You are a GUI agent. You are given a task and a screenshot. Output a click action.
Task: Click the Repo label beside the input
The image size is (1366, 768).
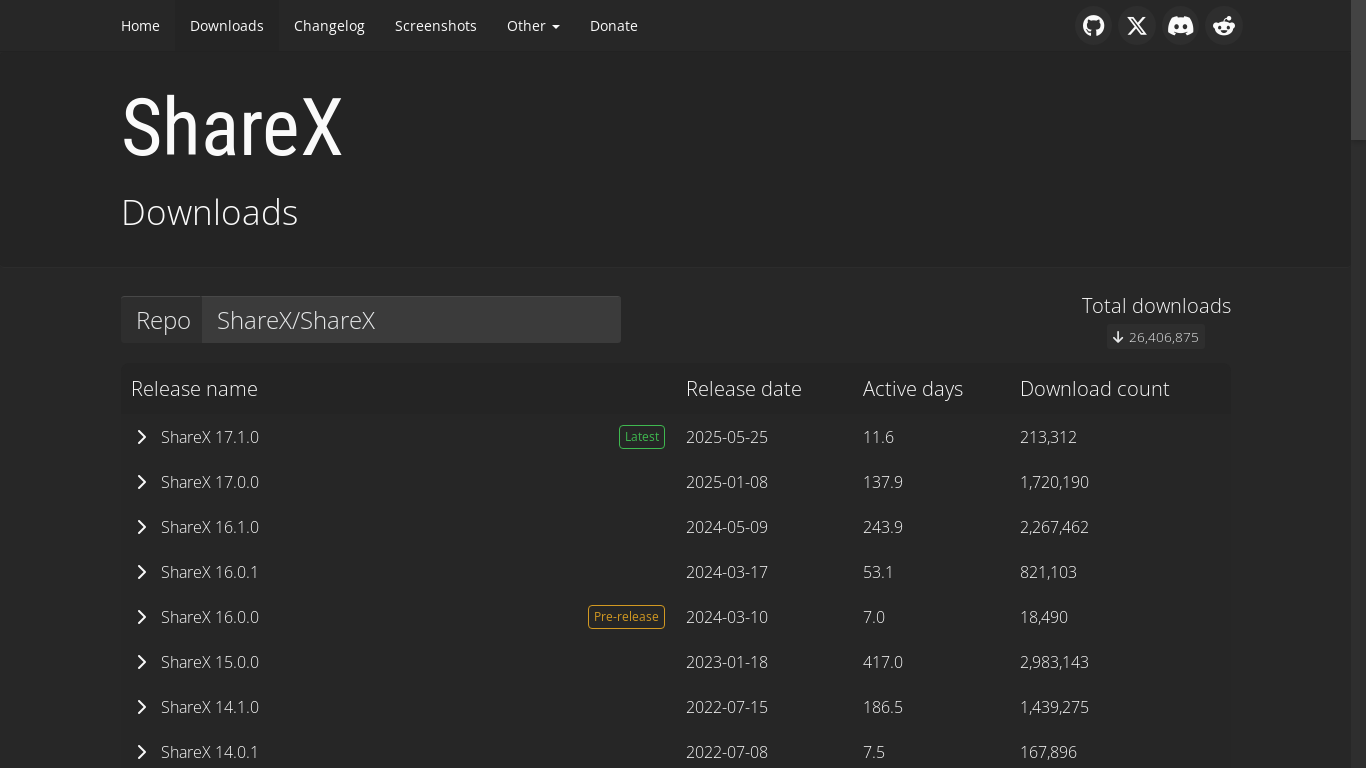[163, 320]
